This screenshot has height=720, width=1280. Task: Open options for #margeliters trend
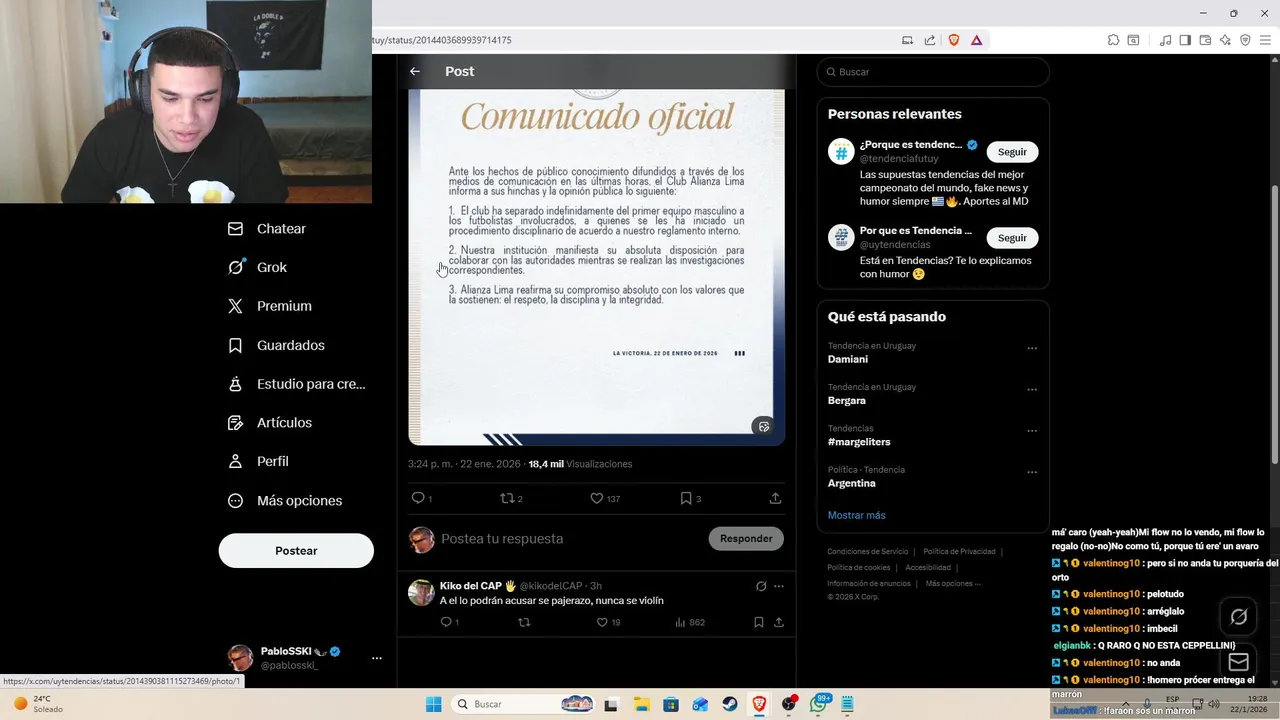pos(1032,431)
